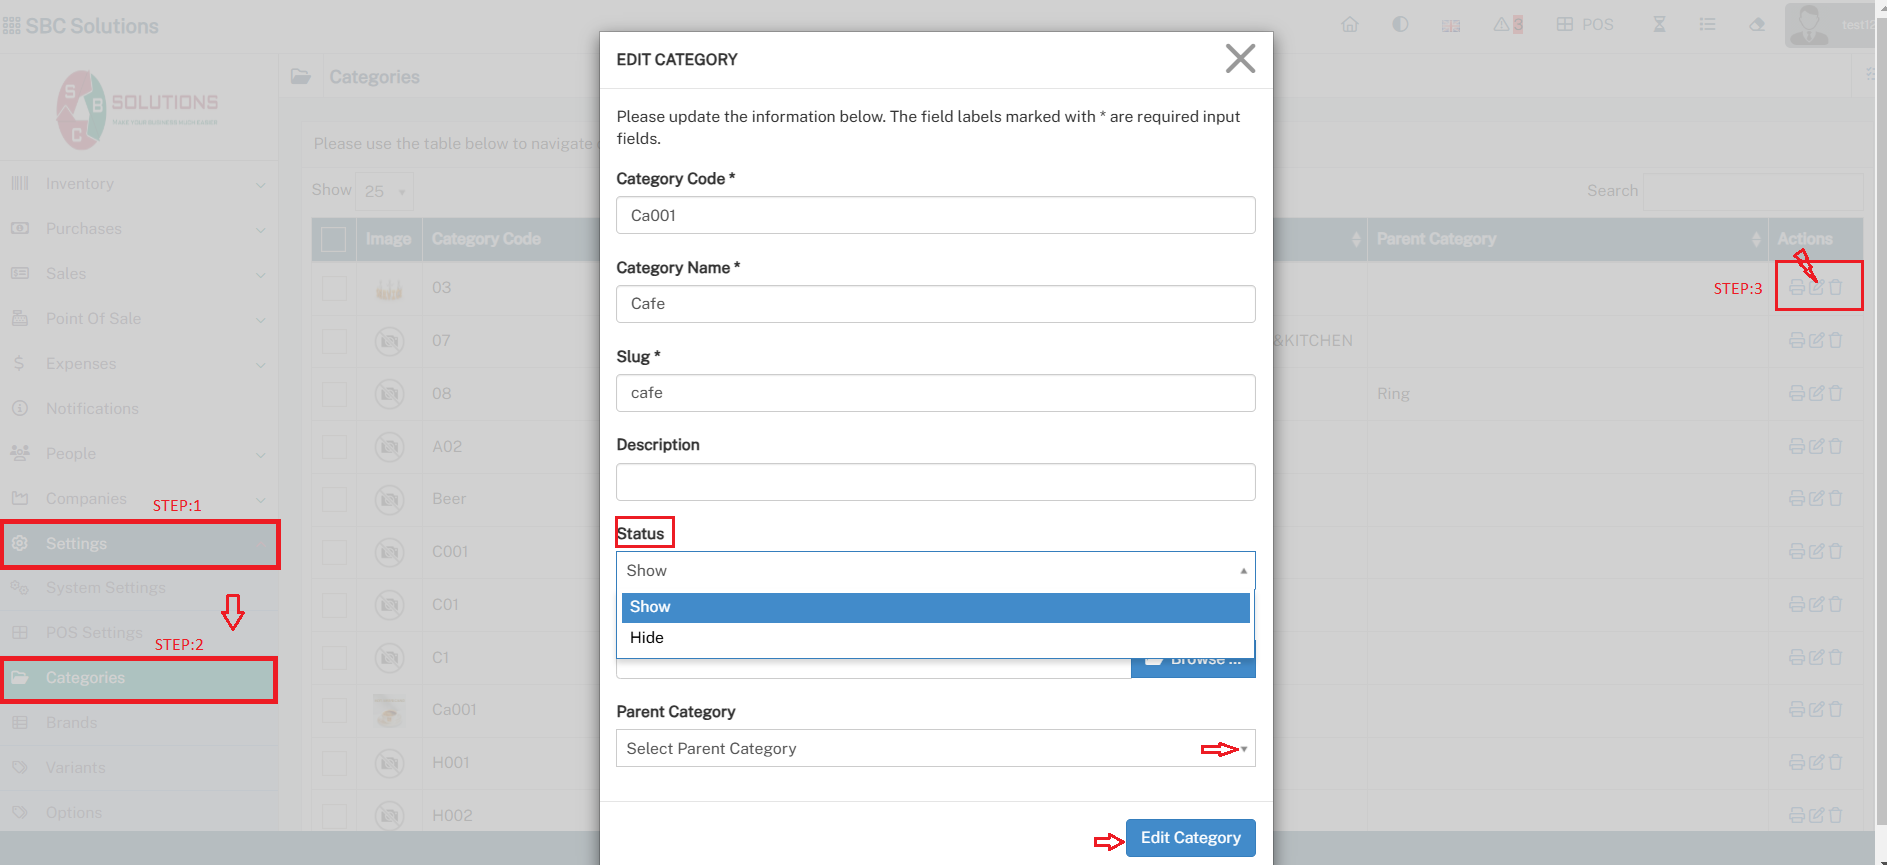
Task: Click the trash delete icon for row 08
Action: [x=1836, y=394]
